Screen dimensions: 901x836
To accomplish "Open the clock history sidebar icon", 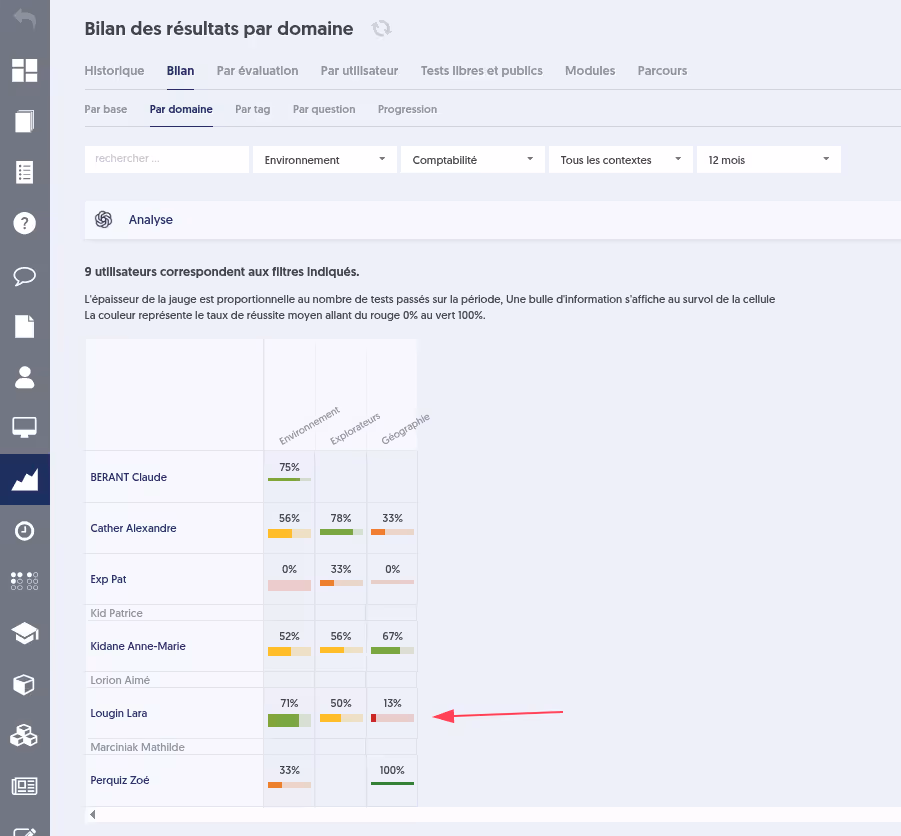I will tap(25, 531).
